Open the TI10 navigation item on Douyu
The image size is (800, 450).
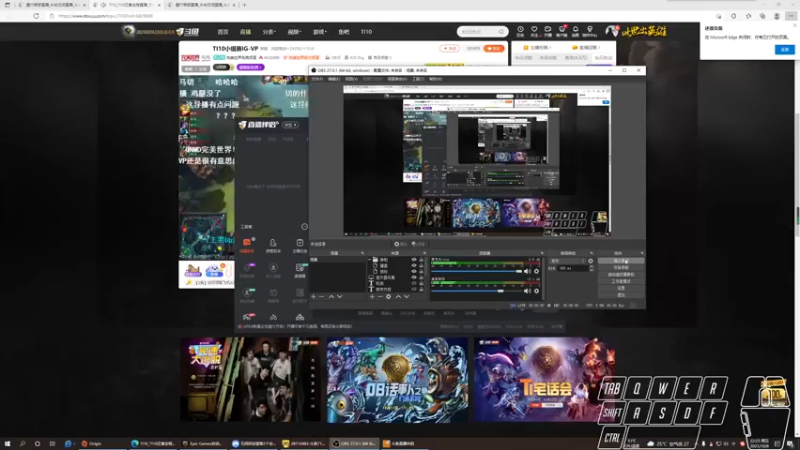[366, 32]
